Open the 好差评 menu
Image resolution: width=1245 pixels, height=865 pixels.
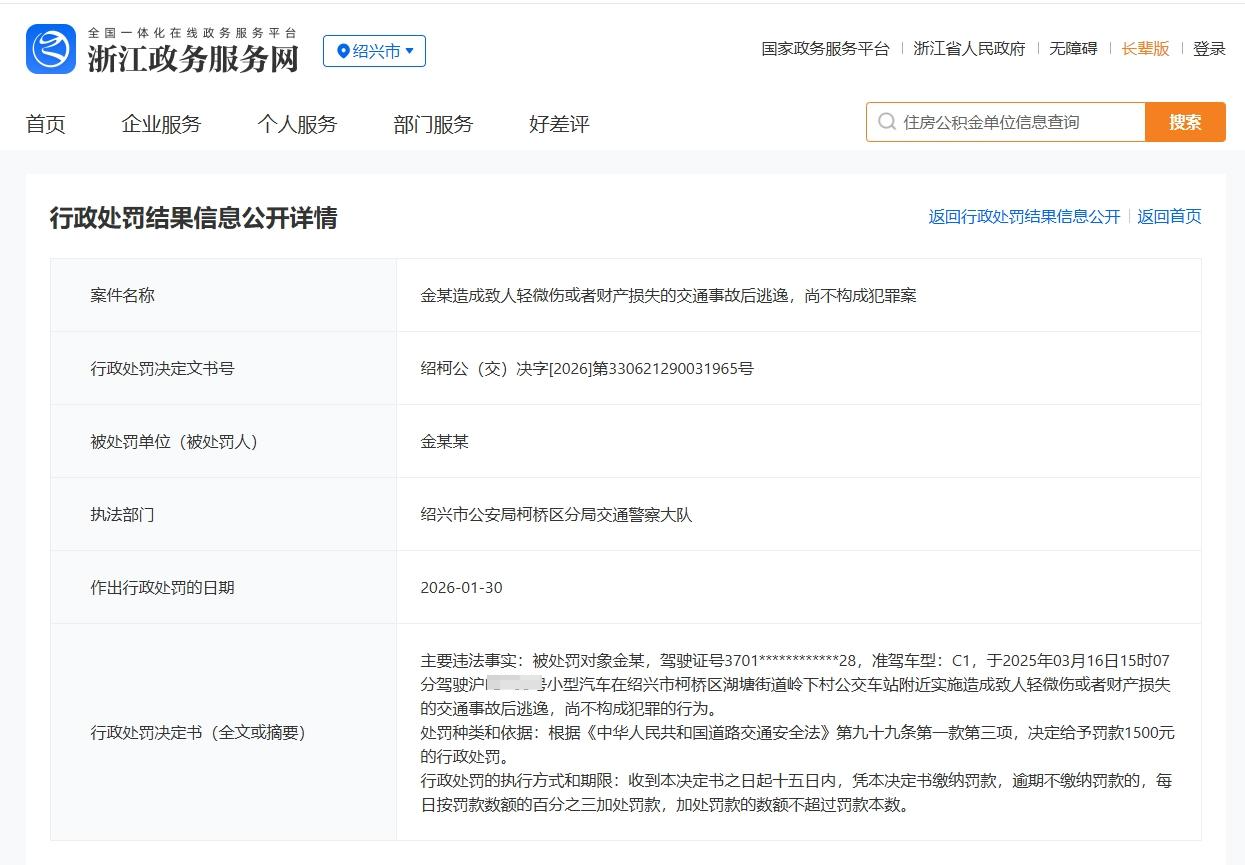pos(559,123)
